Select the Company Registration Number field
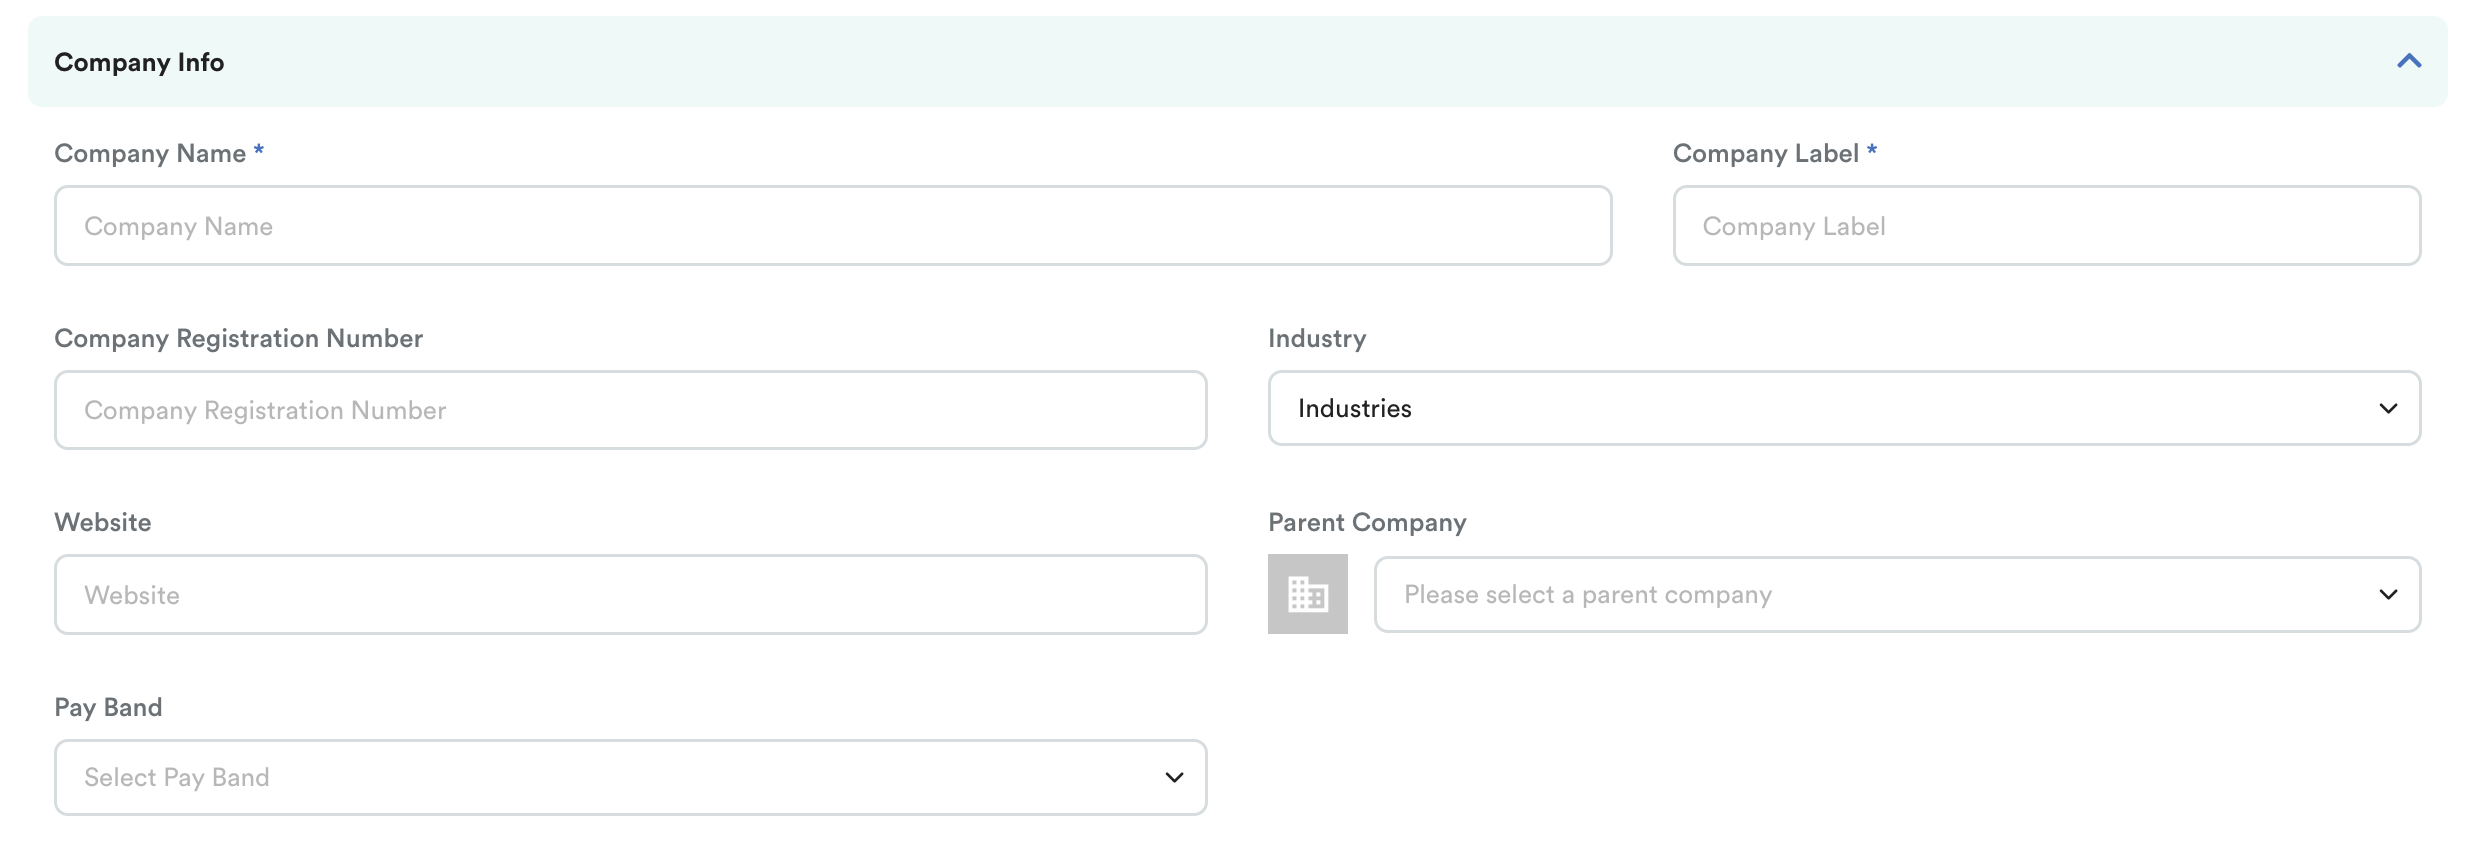 pos(630,410)
